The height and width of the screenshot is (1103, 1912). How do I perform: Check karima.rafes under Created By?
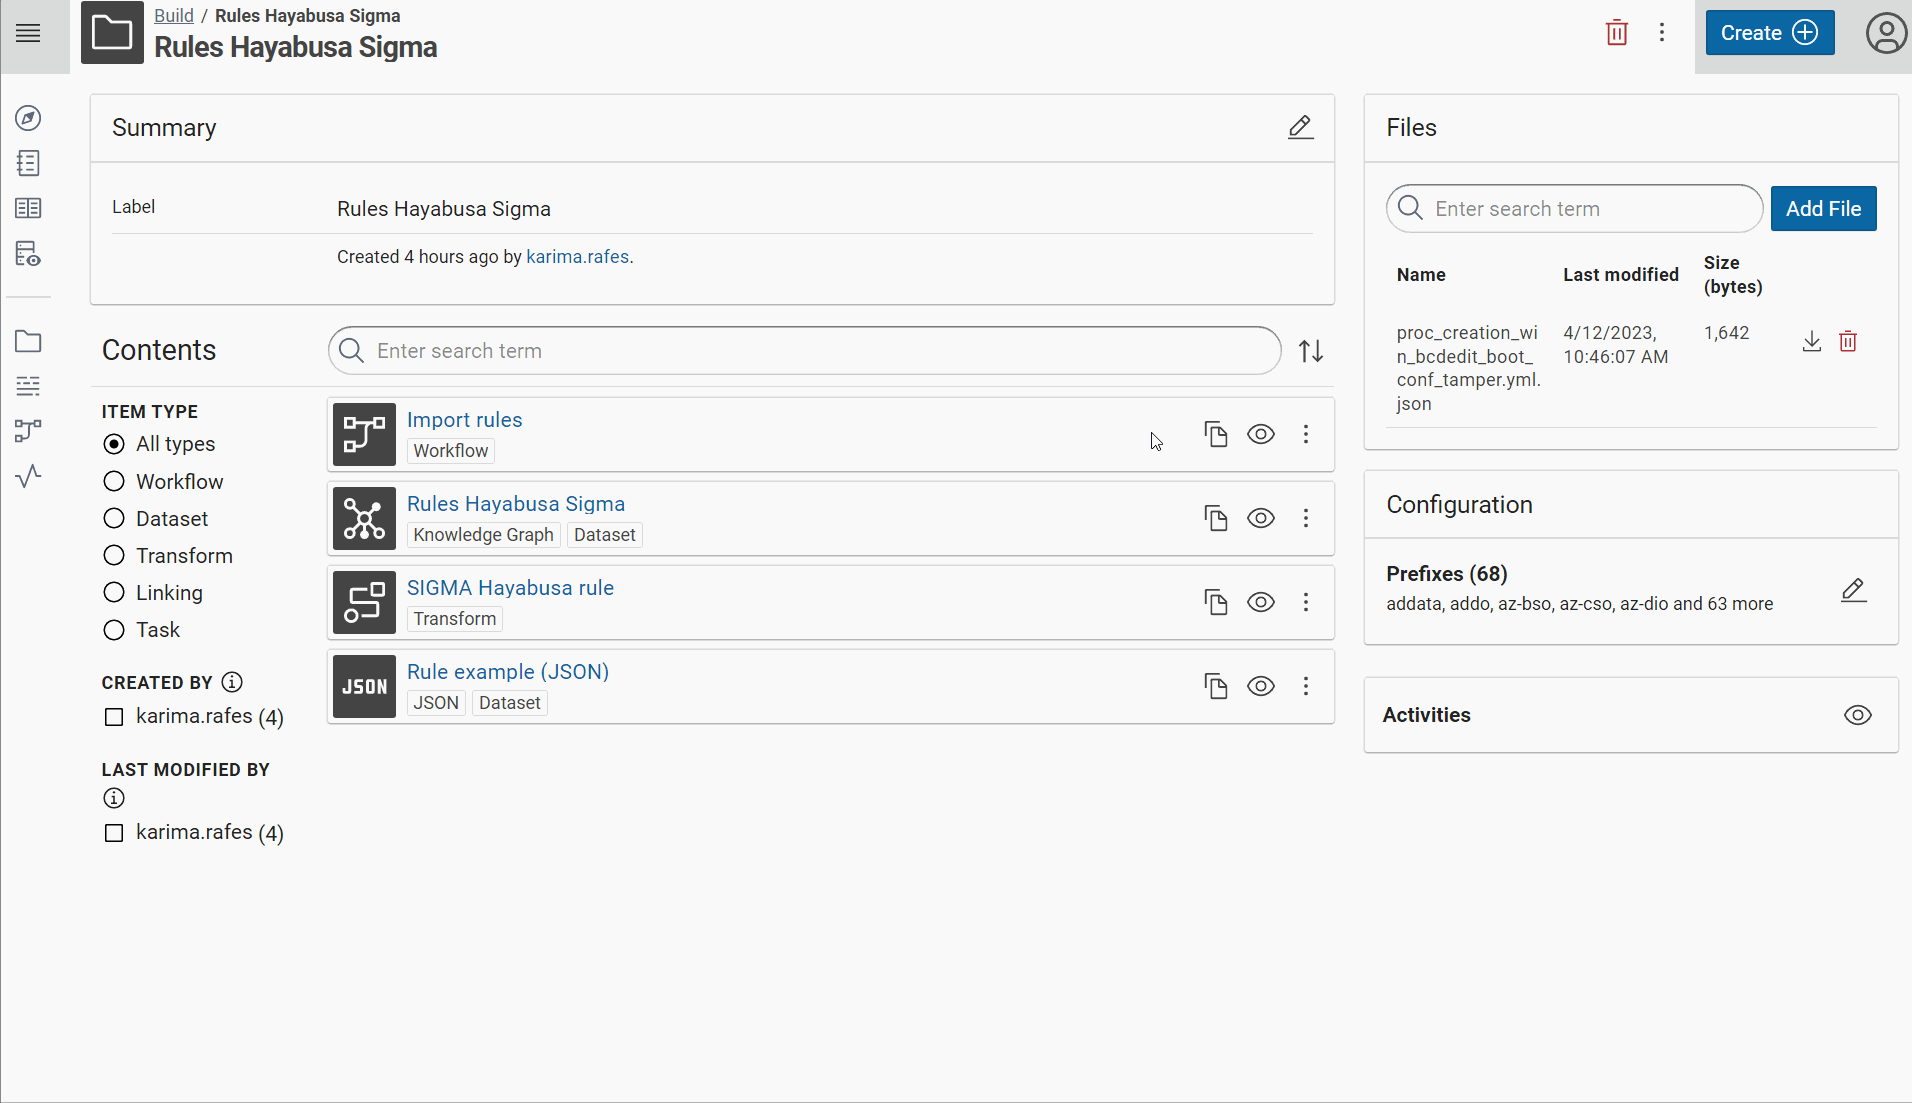tap(114, 717)
